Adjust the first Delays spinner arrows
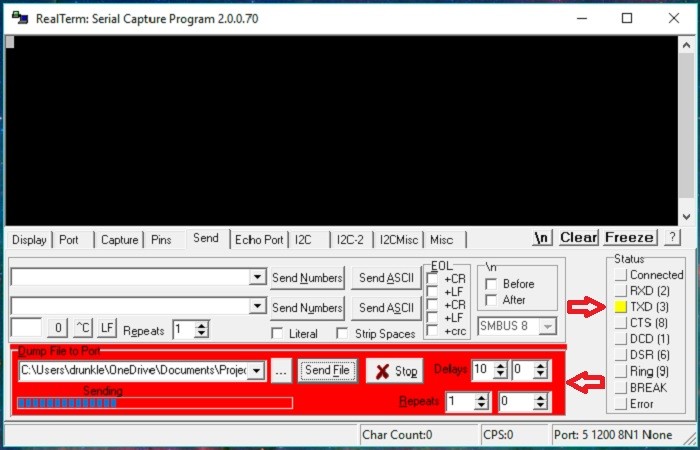 (500, 370)
